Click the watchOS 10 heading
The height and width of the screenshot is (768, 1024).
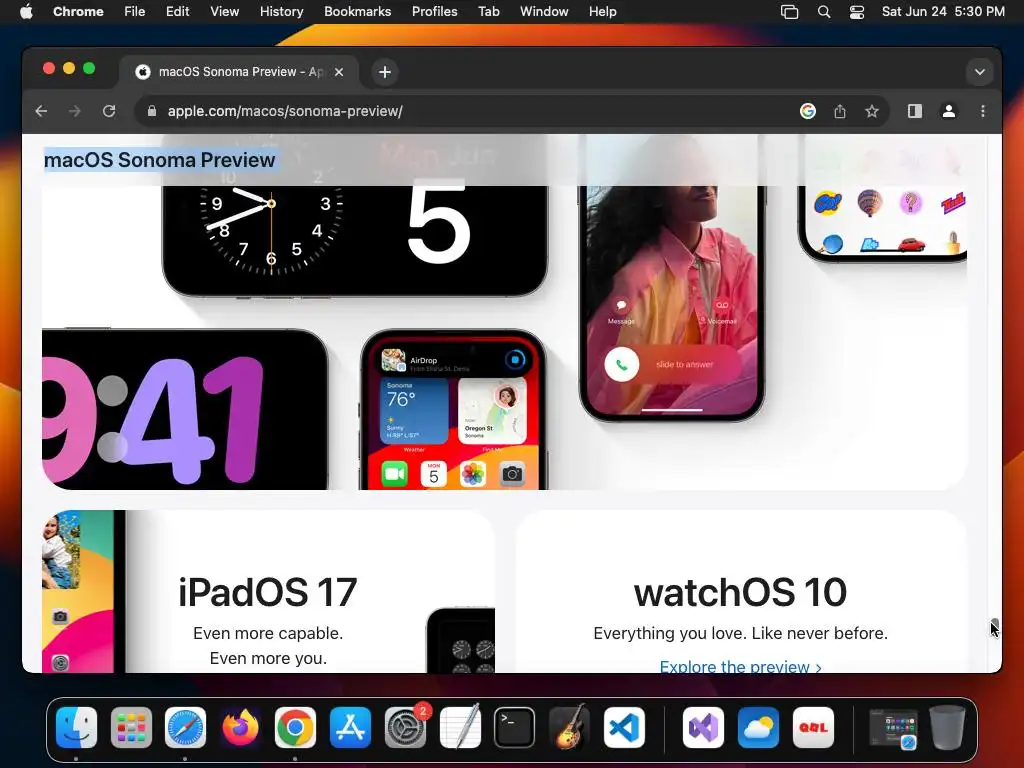point(741,592)
